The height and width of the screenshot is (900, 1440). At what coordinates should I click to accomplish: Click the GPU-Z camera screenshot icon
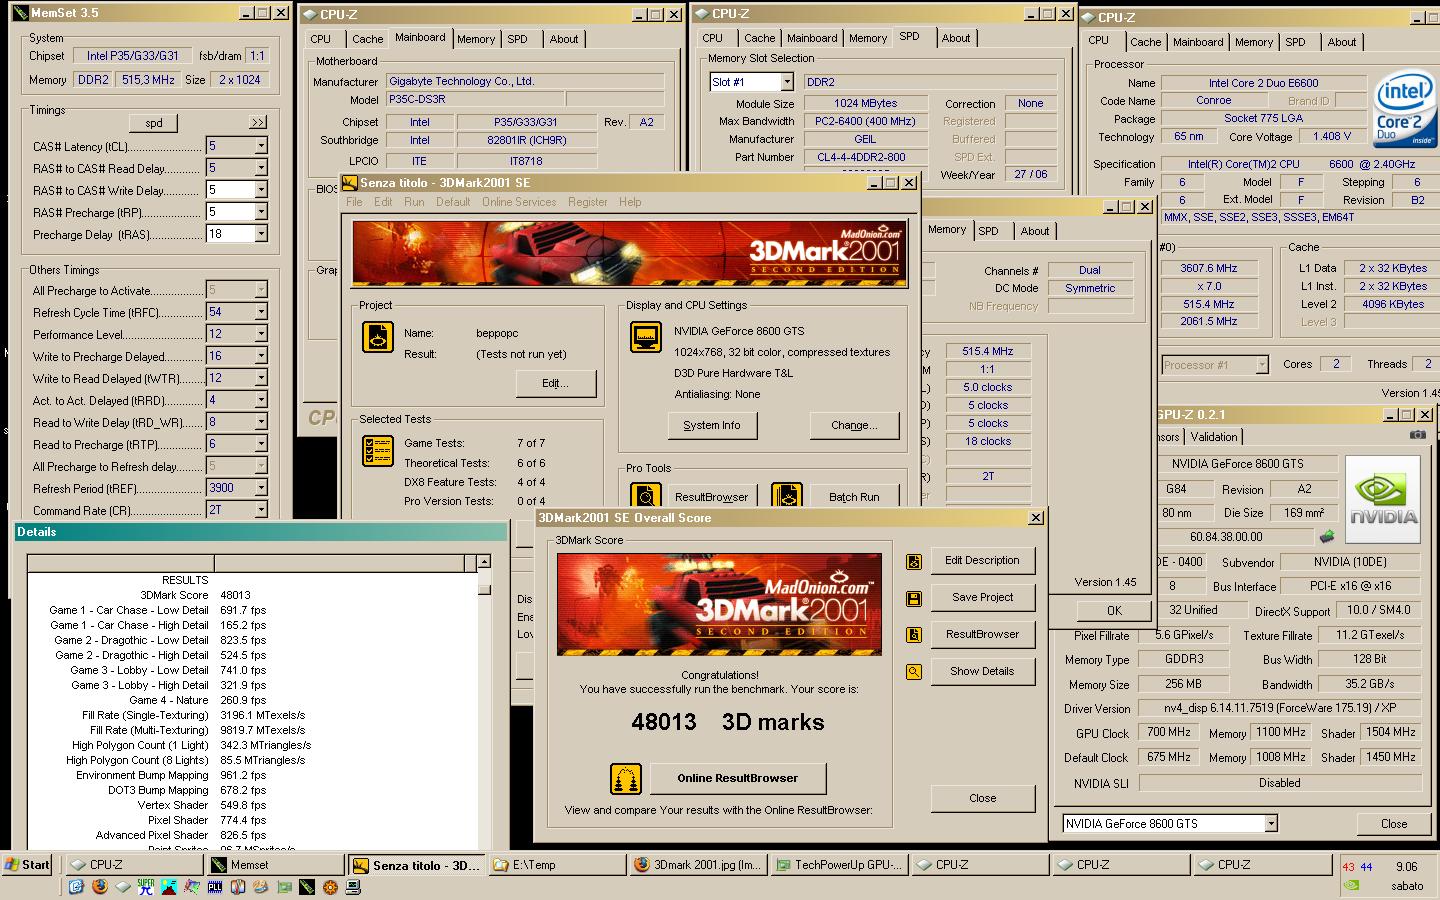[1418, 435]
